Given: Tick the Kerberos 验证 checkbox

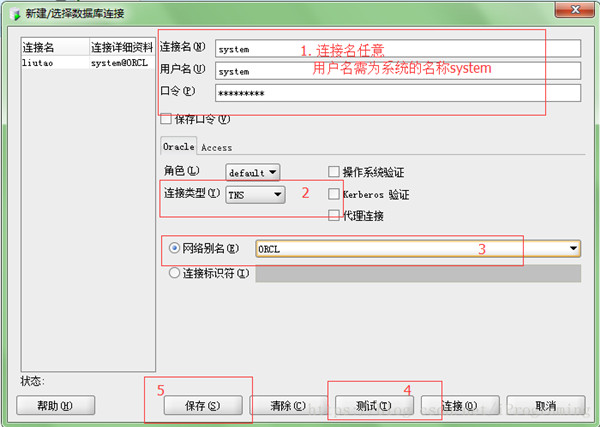Looking at the screenshot, I should [334, 194].
